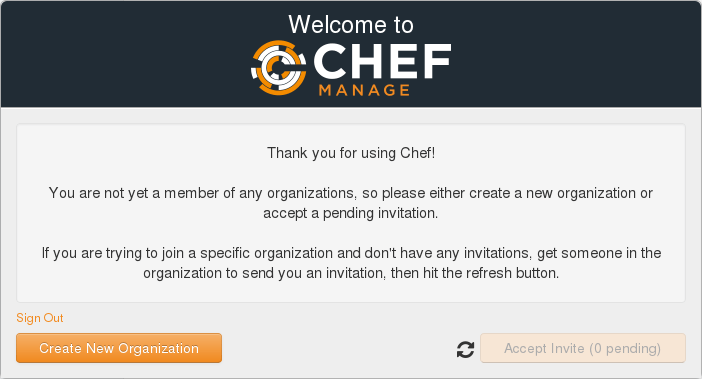The width and height of the screenshot is (702, 379).
Task: Create a new organization
Action: [119, 348]
